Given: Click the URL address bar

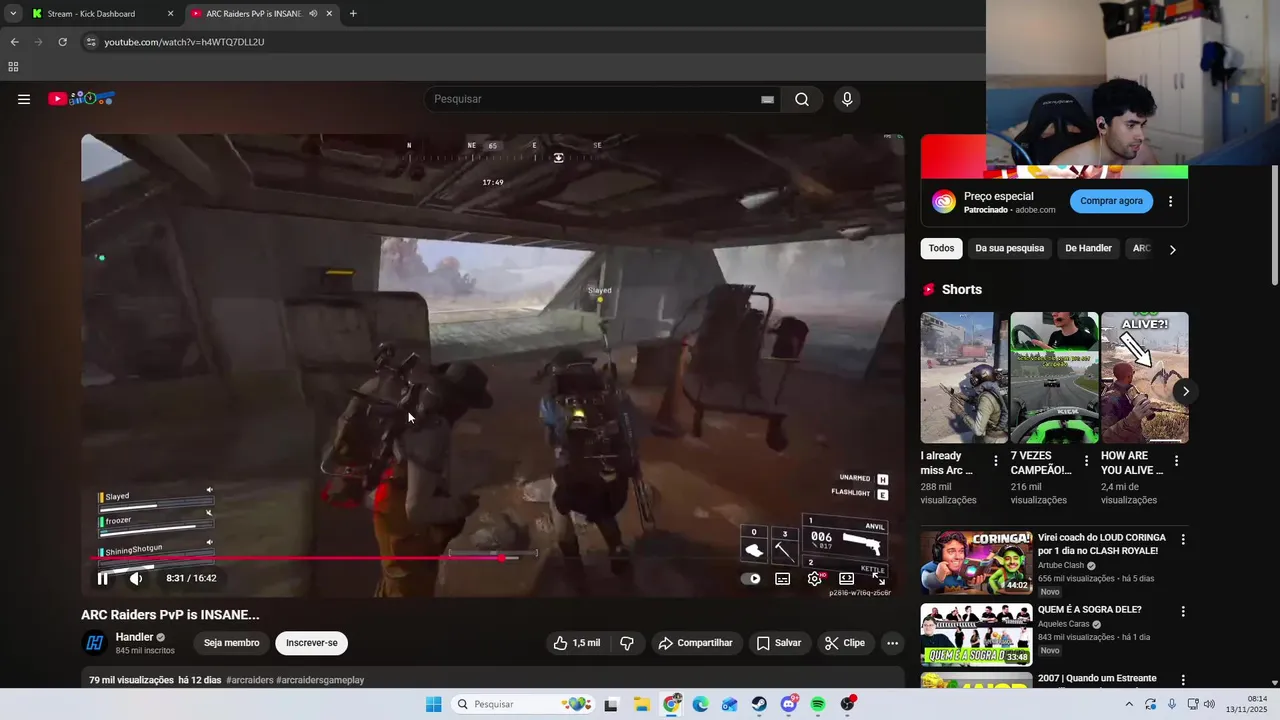Looking at the screenshot, I should pyautogui.click(x=530, y=42).
